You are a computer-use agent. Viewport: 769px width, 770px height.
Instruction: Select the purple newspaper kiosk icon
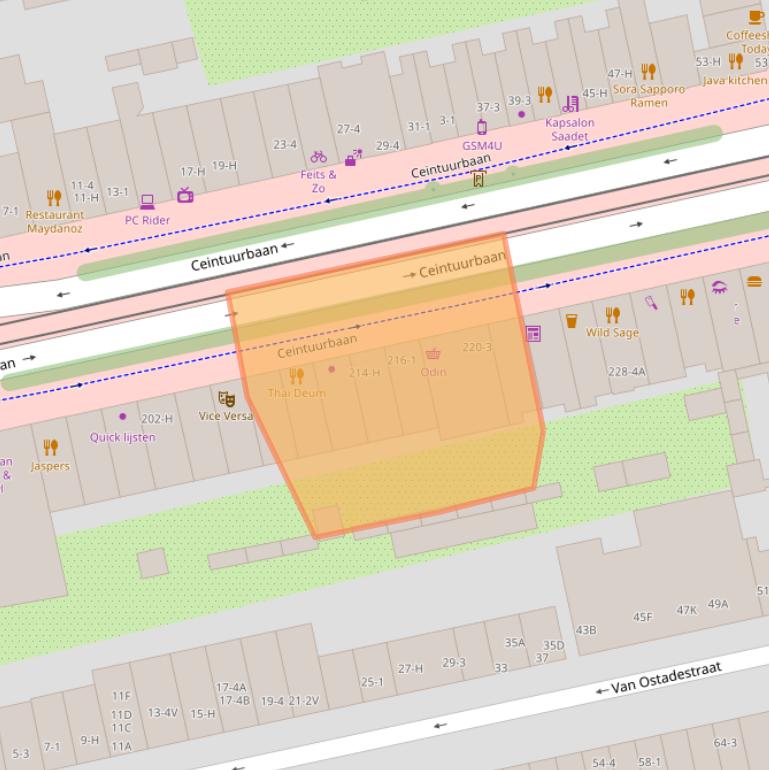pos(533,334)
